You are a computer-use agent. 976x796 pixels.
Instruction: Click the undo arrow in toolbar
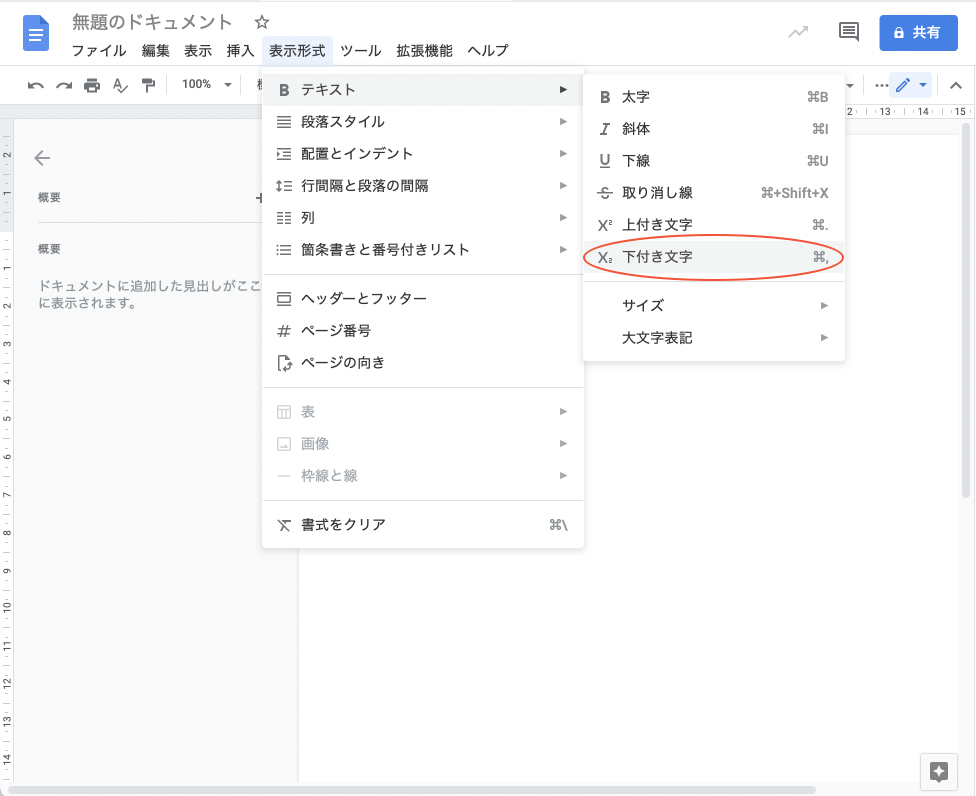click(36, 86)
